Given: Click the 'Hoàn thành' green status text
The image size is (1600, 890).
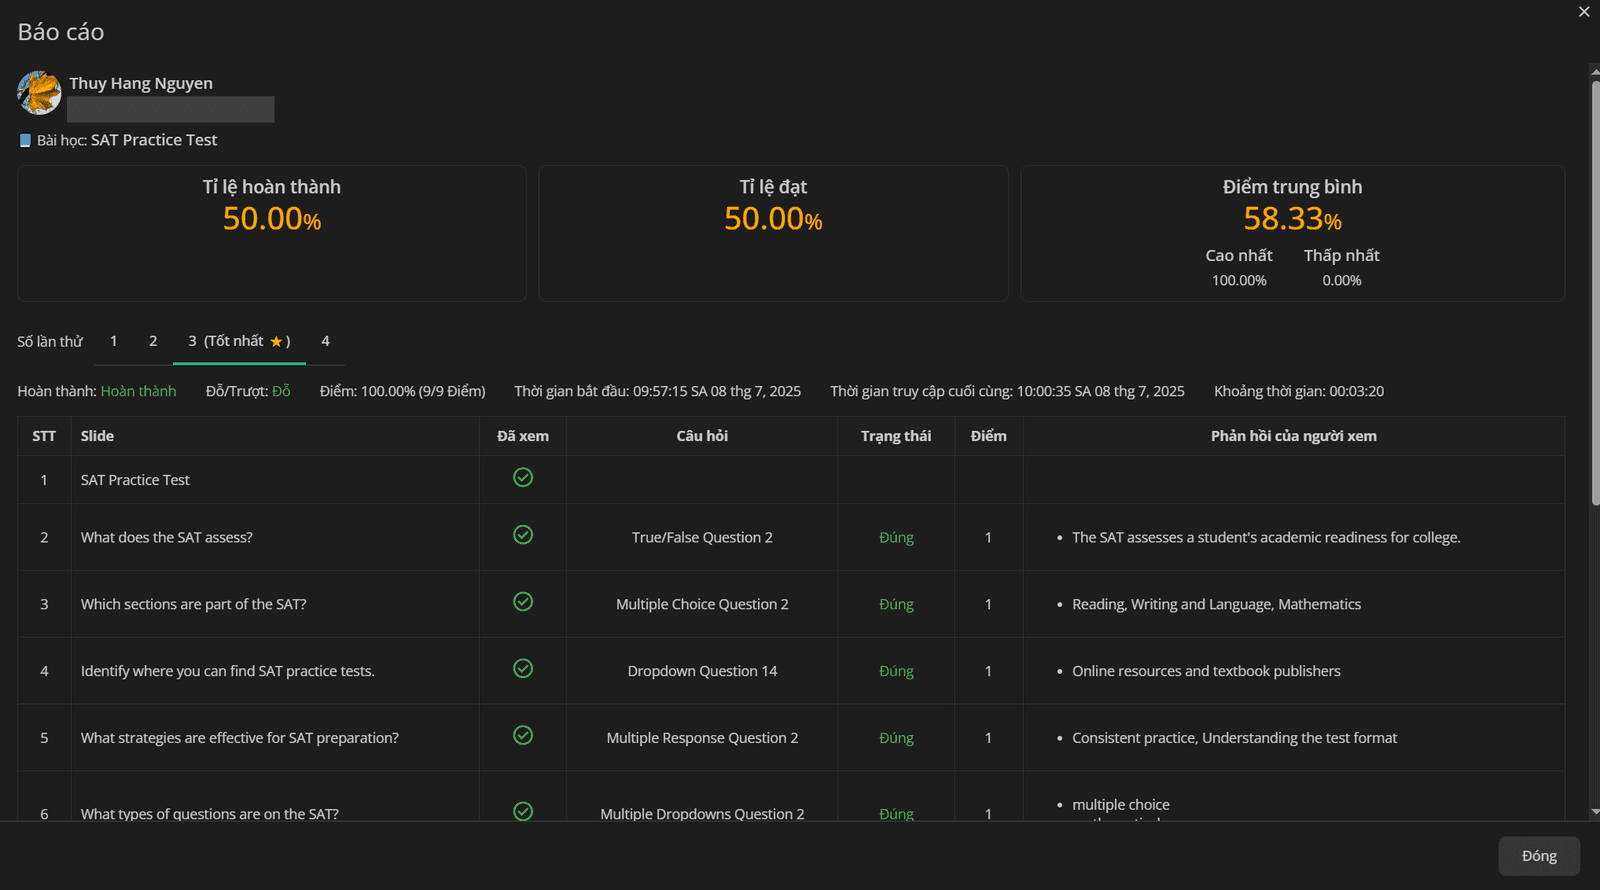Looking at the screenshot, I should (138, 391).
